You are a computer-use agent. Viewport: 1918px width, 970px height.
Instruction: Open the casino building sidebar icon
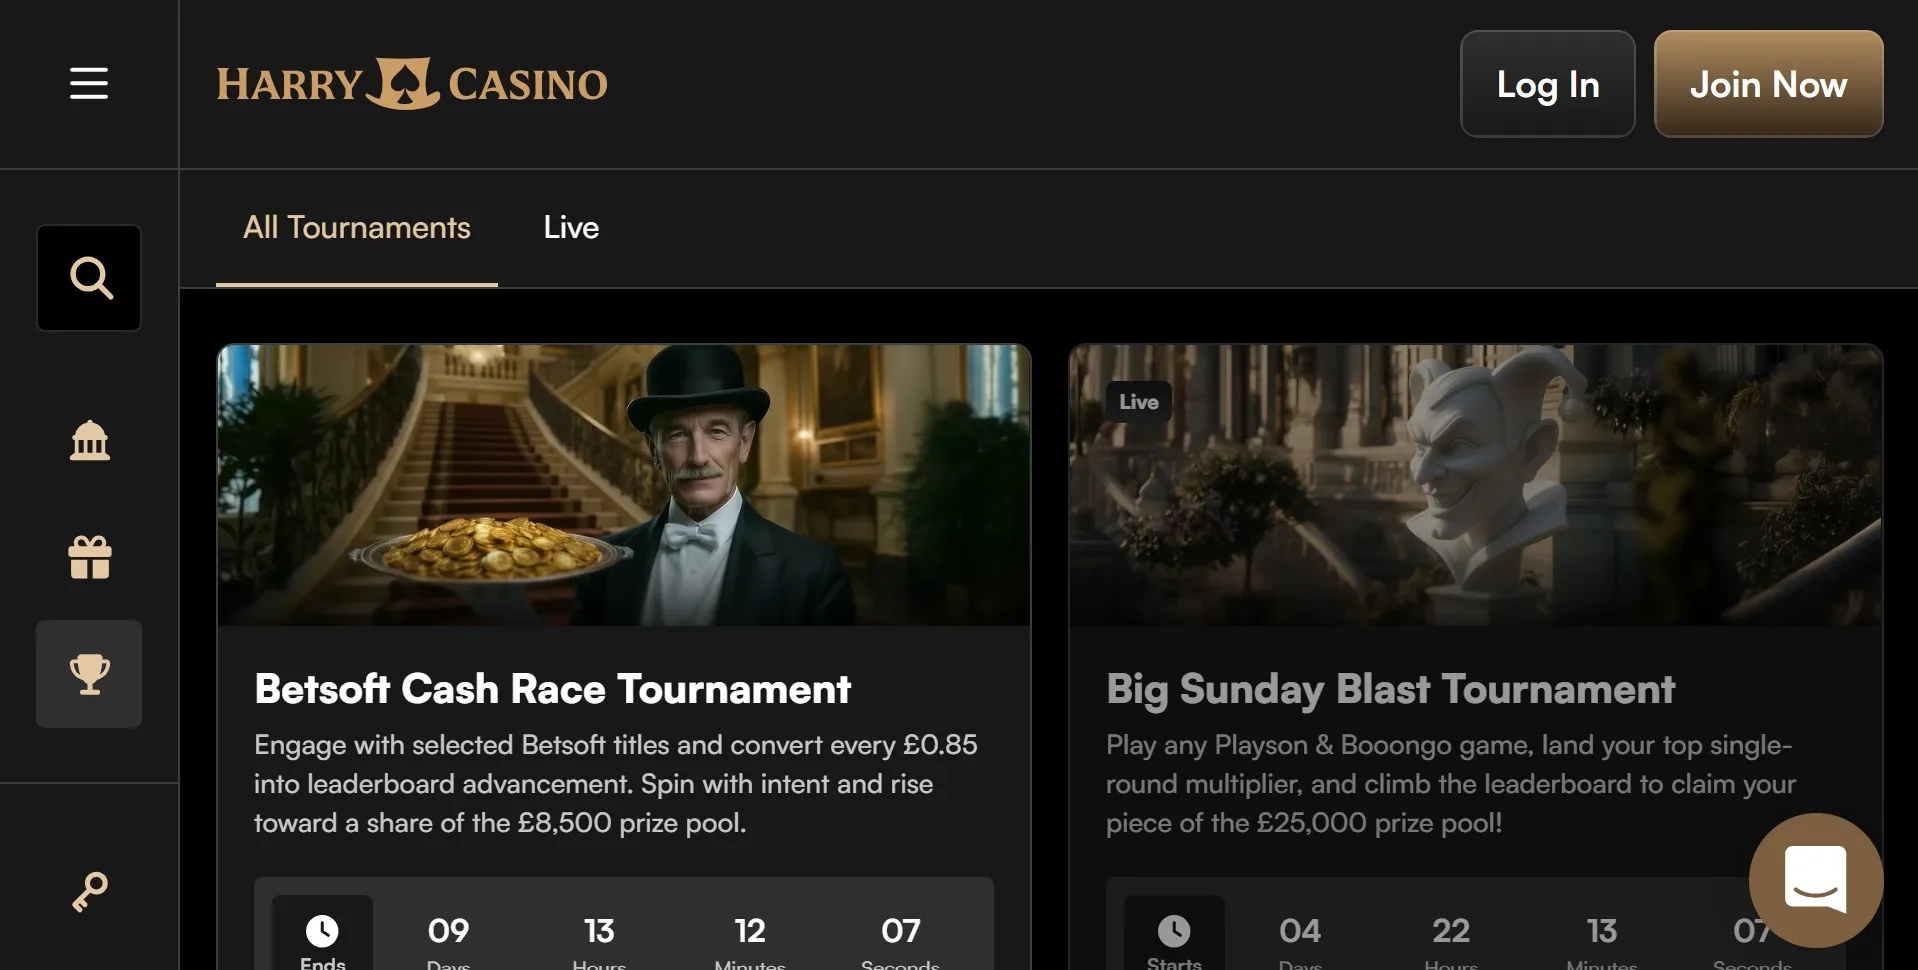tap(90, 440)
